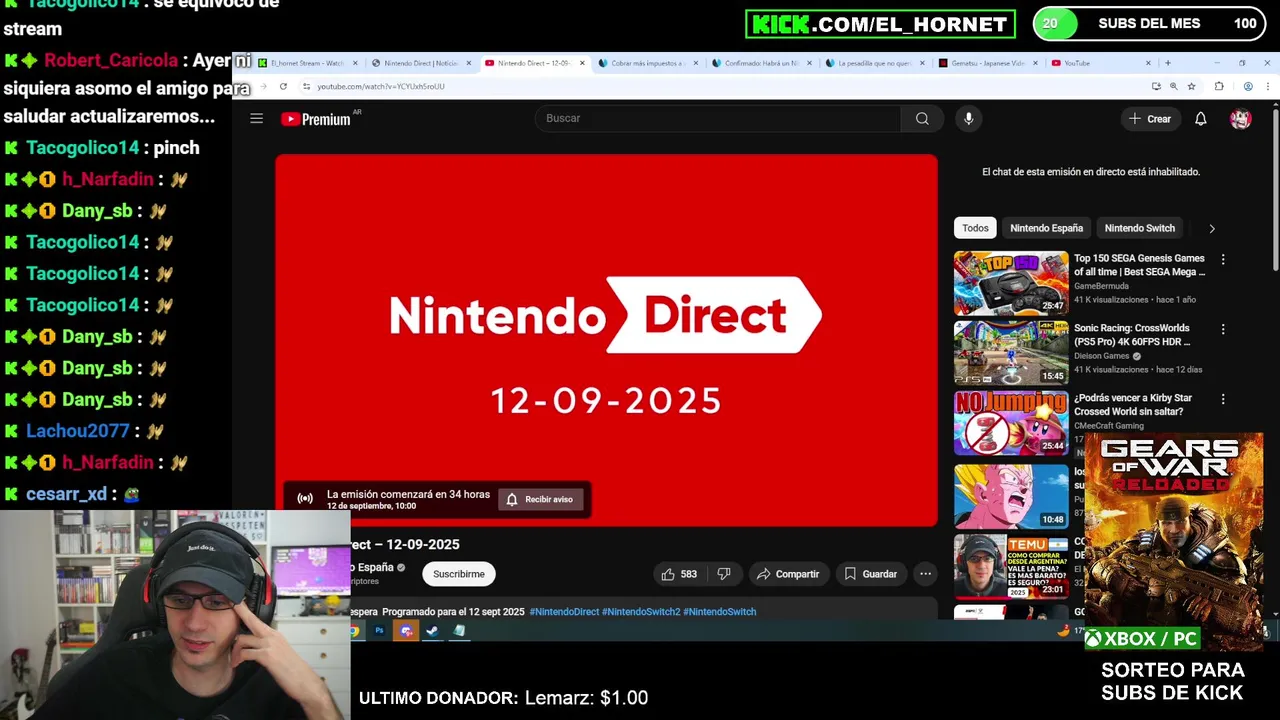Image resolution: width=1280 pixels, height=720 pixels.
Task: Open browser zoom magnifier icon in address bar
Action: [1173, 87]
